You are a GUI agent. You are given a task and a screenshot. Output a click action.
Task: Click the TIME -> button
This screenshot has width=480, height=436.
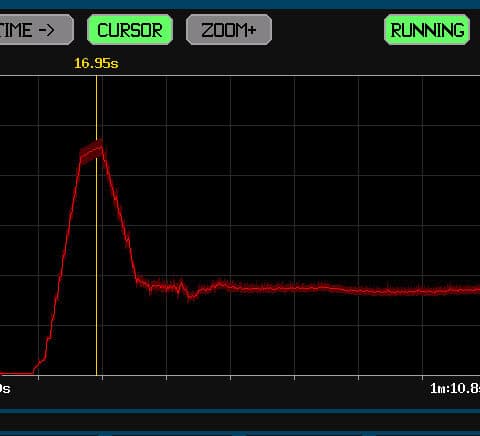pyautogui.click(x=36, y=30)
